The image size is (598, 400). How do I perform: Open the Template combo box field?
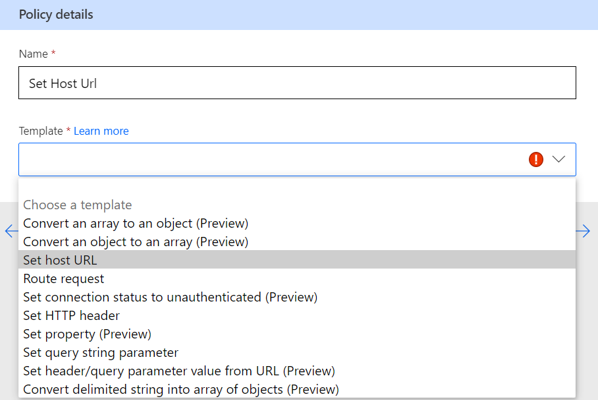pyautogui.click(x=297, y=159)
